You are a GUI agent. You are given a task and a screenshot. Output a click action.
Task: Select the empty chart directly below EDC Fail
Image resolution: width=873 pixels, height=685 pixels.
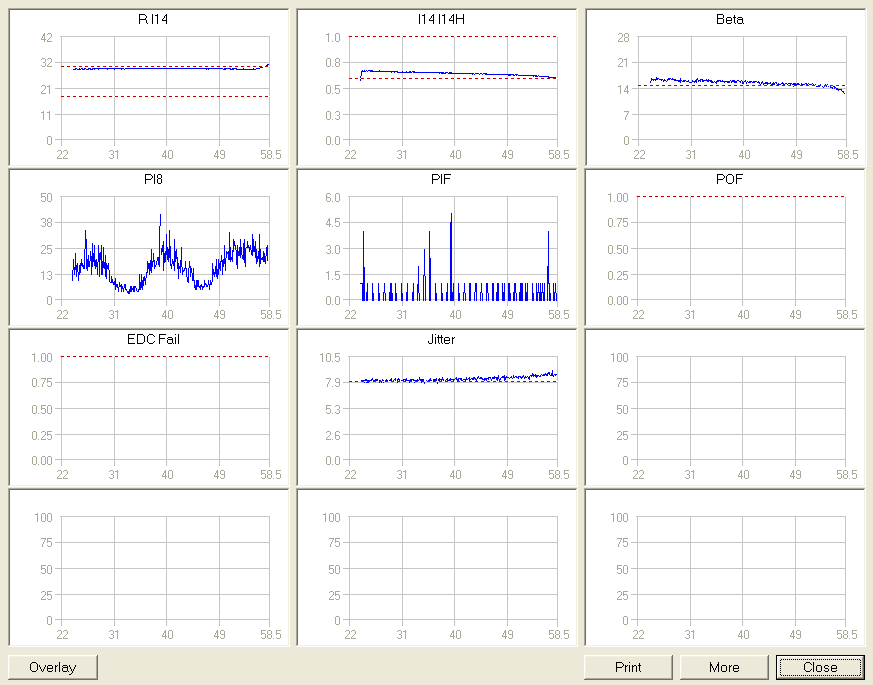[165, 568]
